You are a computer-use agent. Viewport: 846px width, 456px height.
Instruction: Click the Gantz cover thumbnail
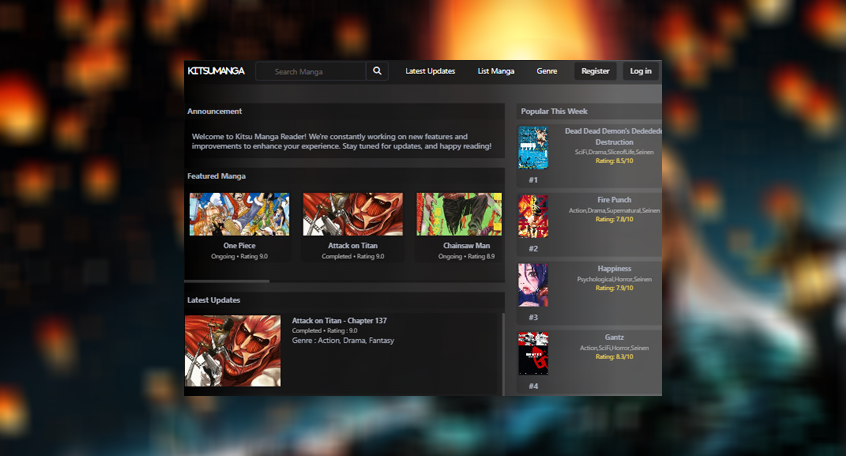[x=533, y=353]
